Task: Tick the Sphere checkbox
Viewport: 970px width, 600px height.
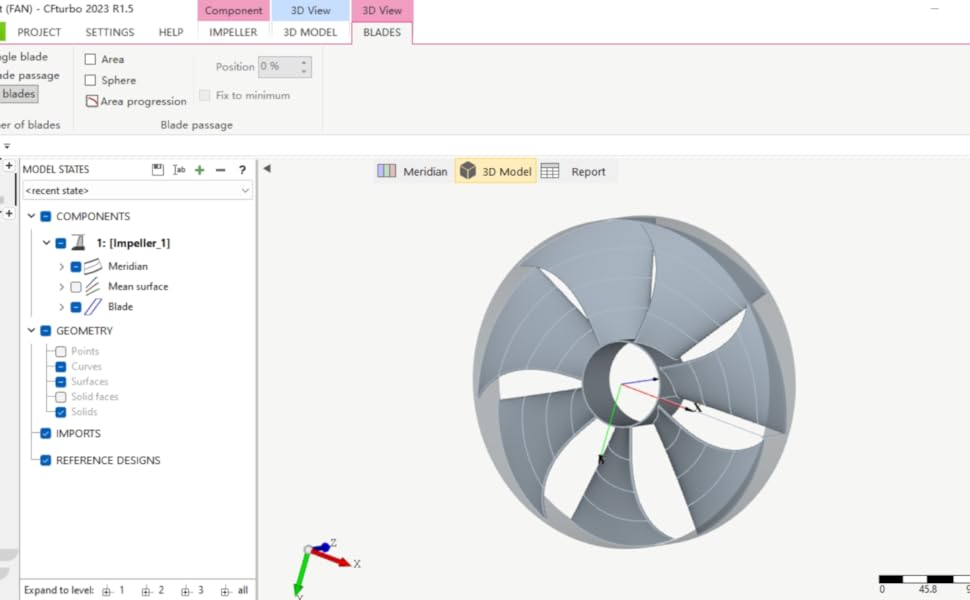Action: pos(91,81)
